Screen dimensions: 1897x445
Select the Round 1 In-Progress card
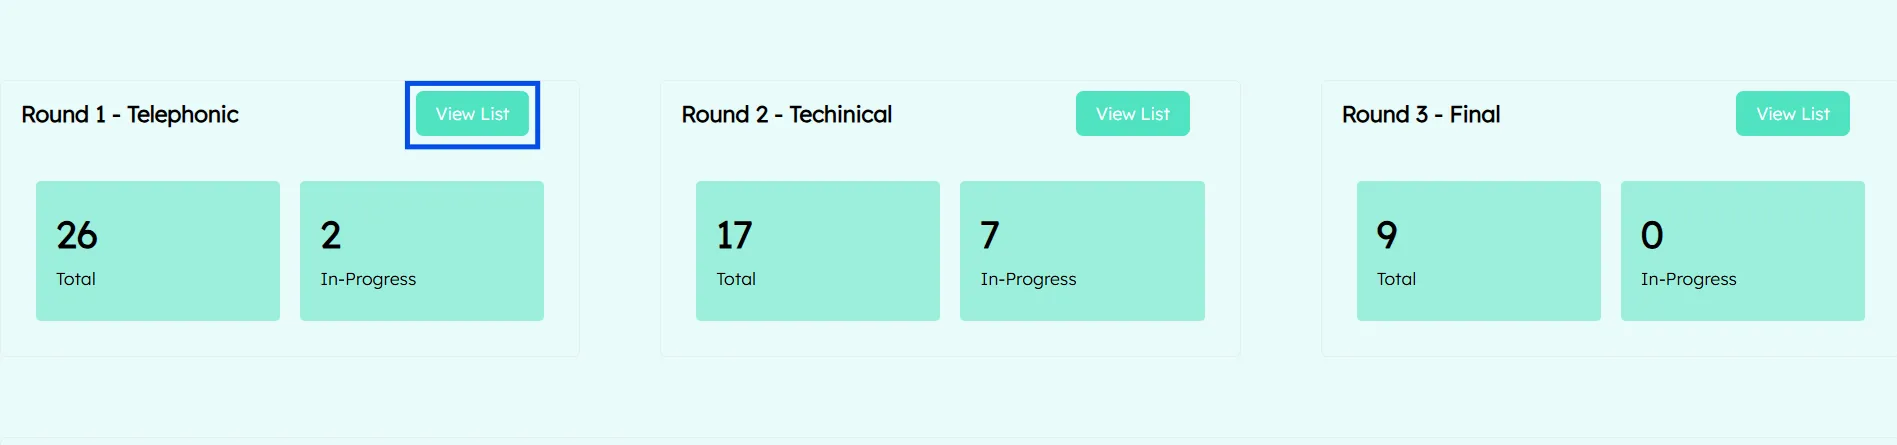422,251
